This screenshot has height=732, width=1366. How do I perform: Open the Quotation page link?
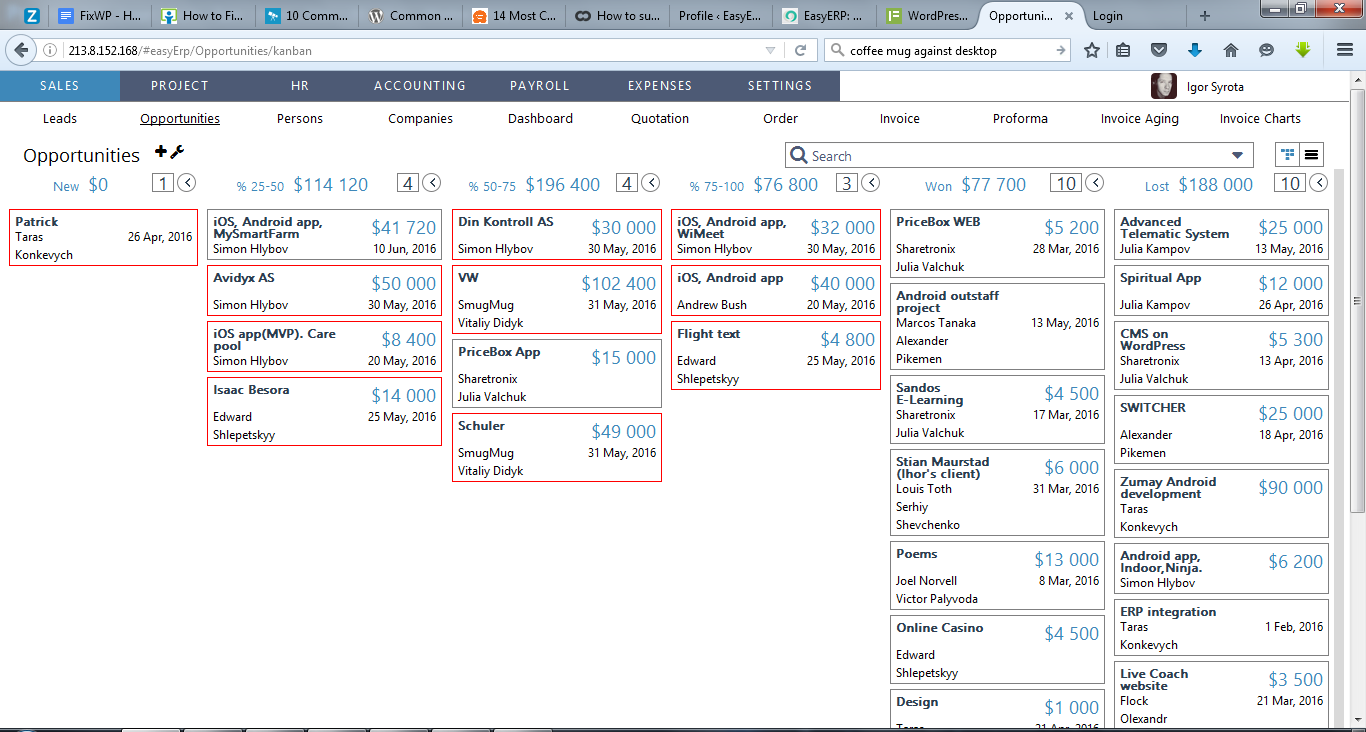click(660, 118)
